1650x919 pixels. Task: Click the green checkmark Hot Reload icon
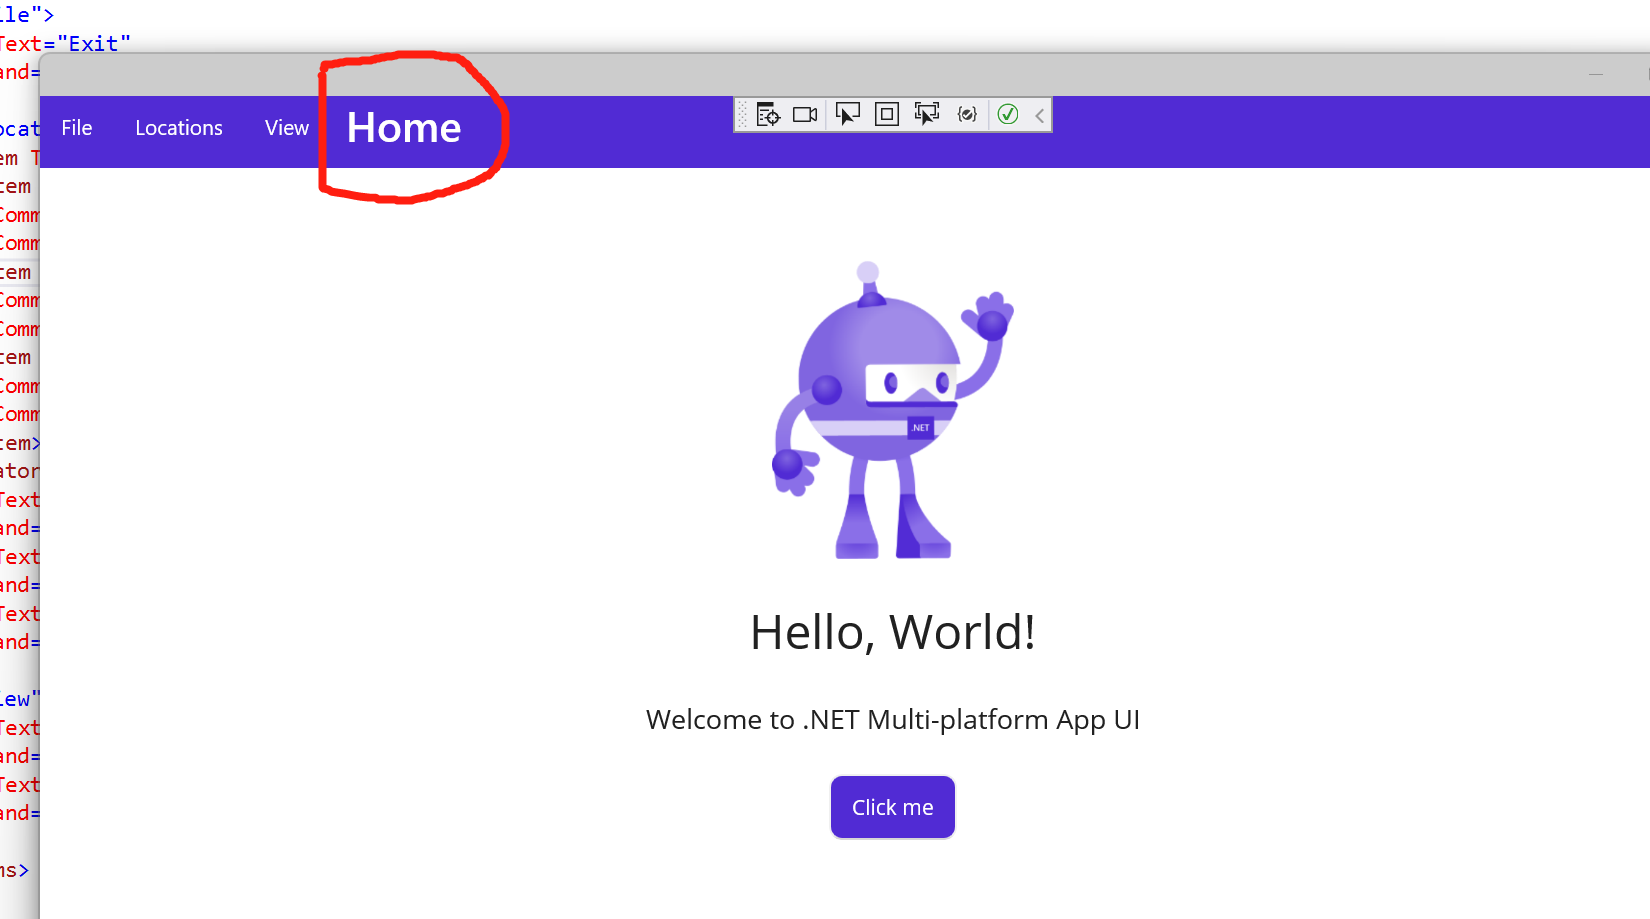tap(1008, 115)
